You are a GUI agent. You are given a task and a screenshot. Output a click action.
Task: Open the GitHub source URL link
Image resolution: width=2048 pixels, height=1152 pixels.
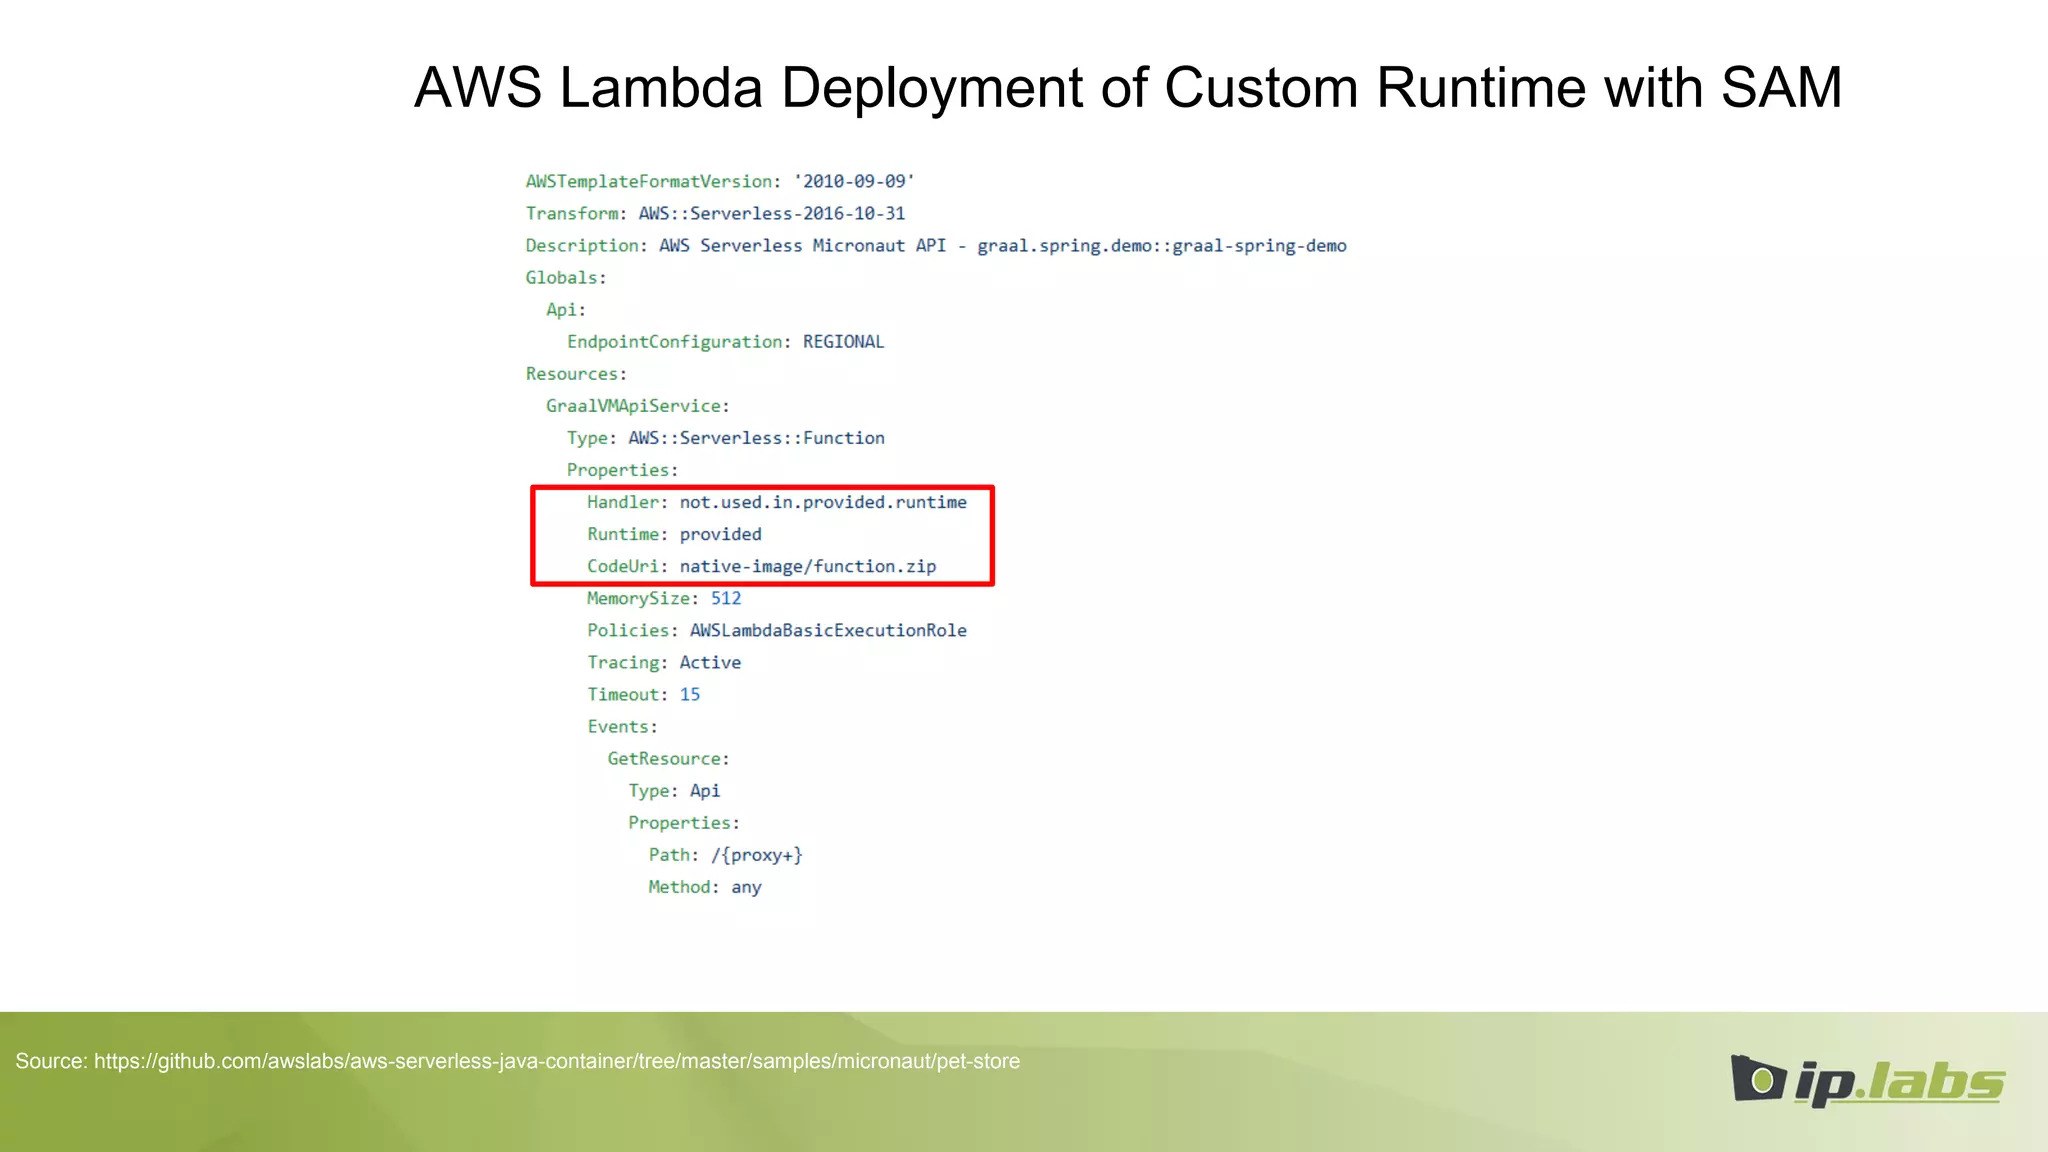557,1061
